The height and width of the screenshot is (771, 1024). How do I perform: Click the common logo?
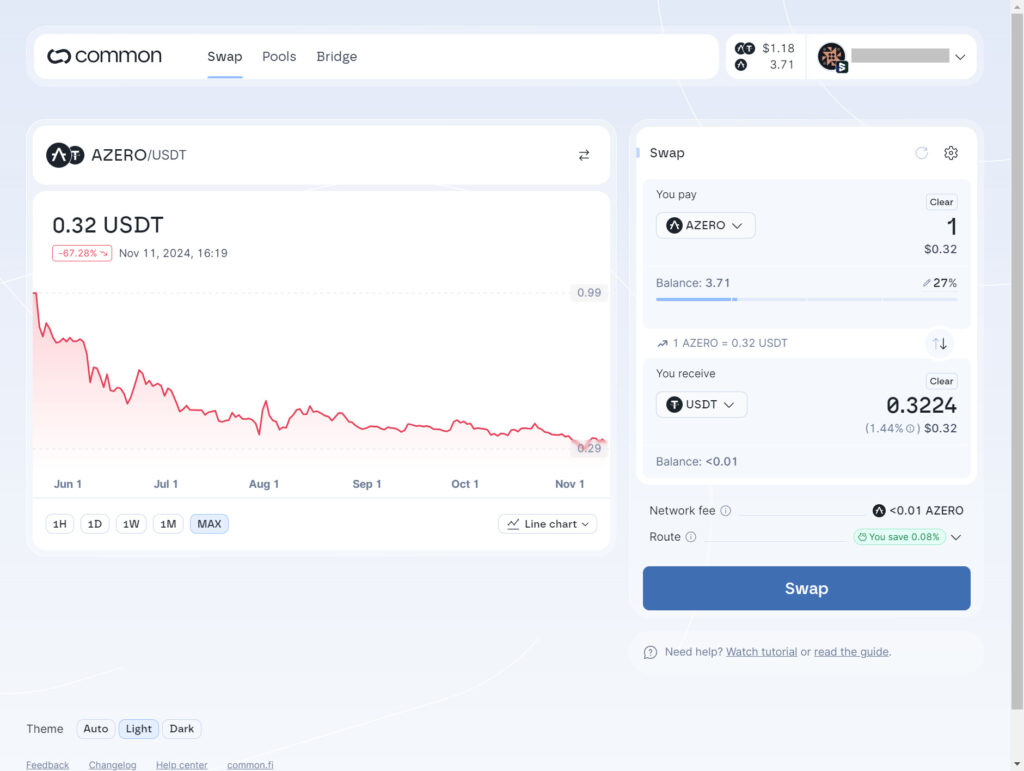[x=104, y=56]
